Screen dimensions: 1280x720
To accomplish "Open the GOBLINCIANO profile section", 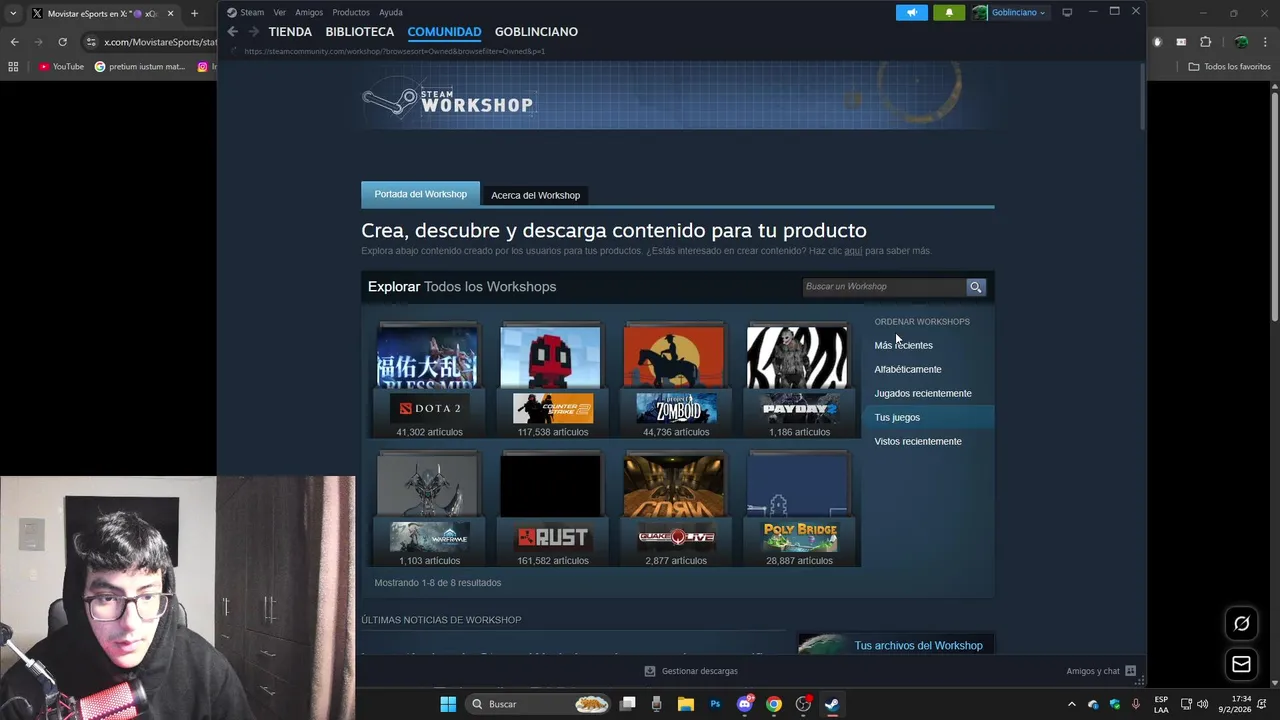I will coord(536,32).
